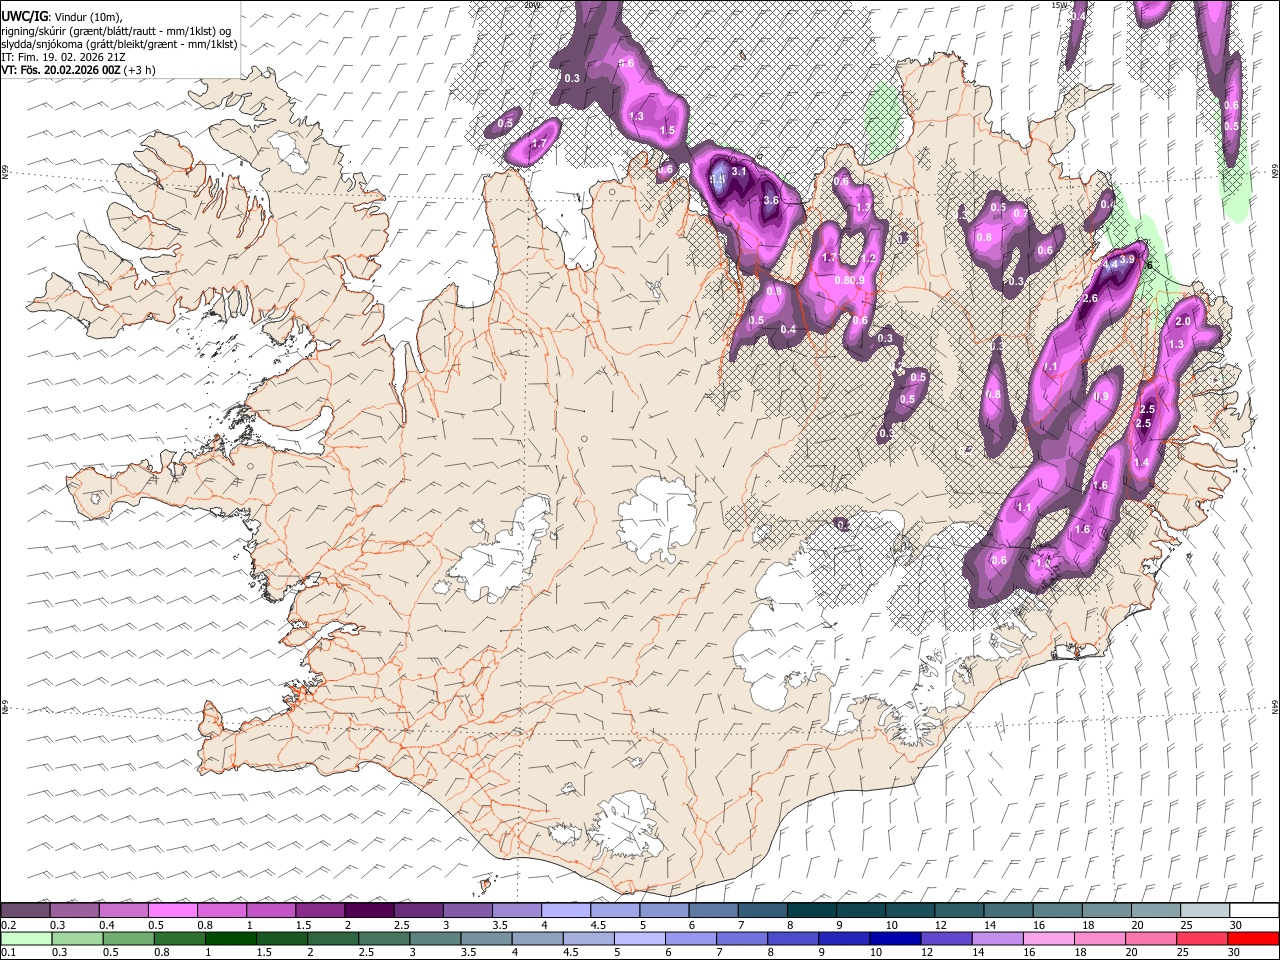
Task: Click the 2.0 snowfall value on the map
Action: coord(1183,321)
